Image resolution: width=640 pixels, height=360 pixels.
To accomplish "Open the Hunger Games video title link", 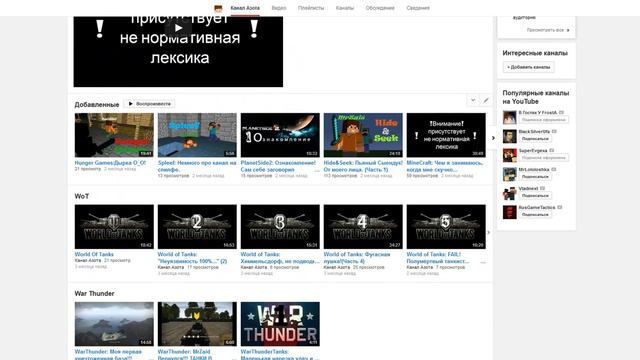I will (110, 162).
